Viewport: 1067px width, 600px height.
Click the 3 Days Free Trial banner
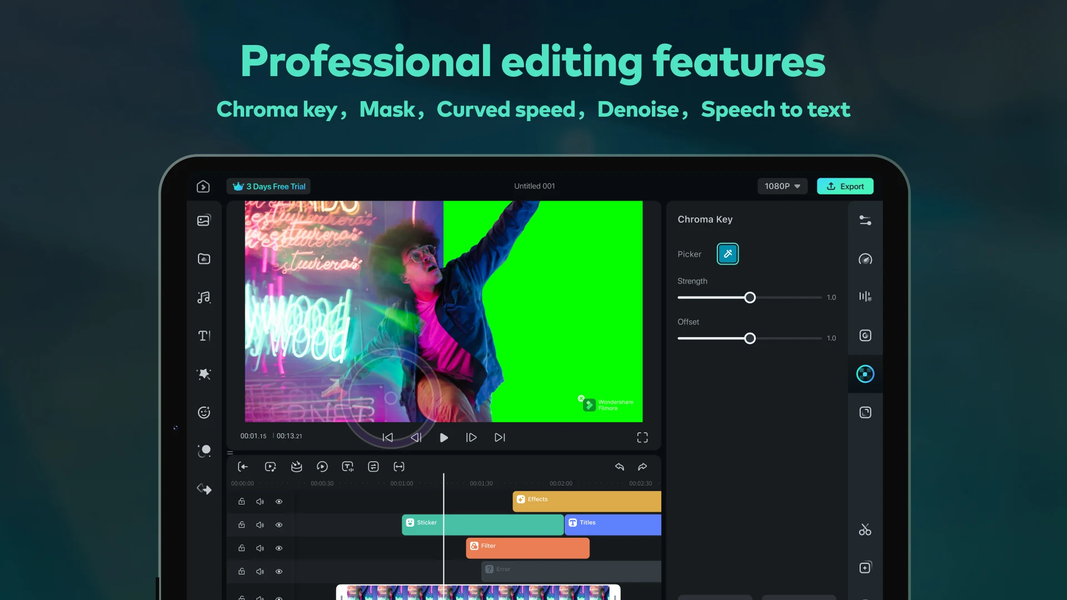(x=268, y=186)
